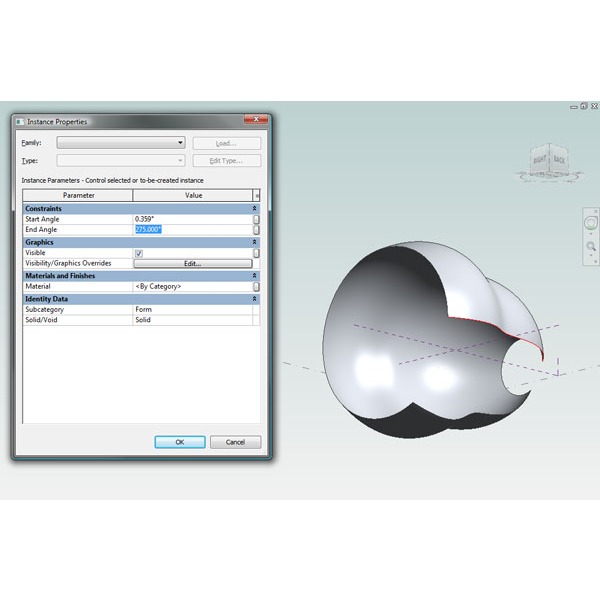The width and height of the screenshot is (600, 600).
Task: Select the zoom tool in navigation bar
Action: pos(591,246)
